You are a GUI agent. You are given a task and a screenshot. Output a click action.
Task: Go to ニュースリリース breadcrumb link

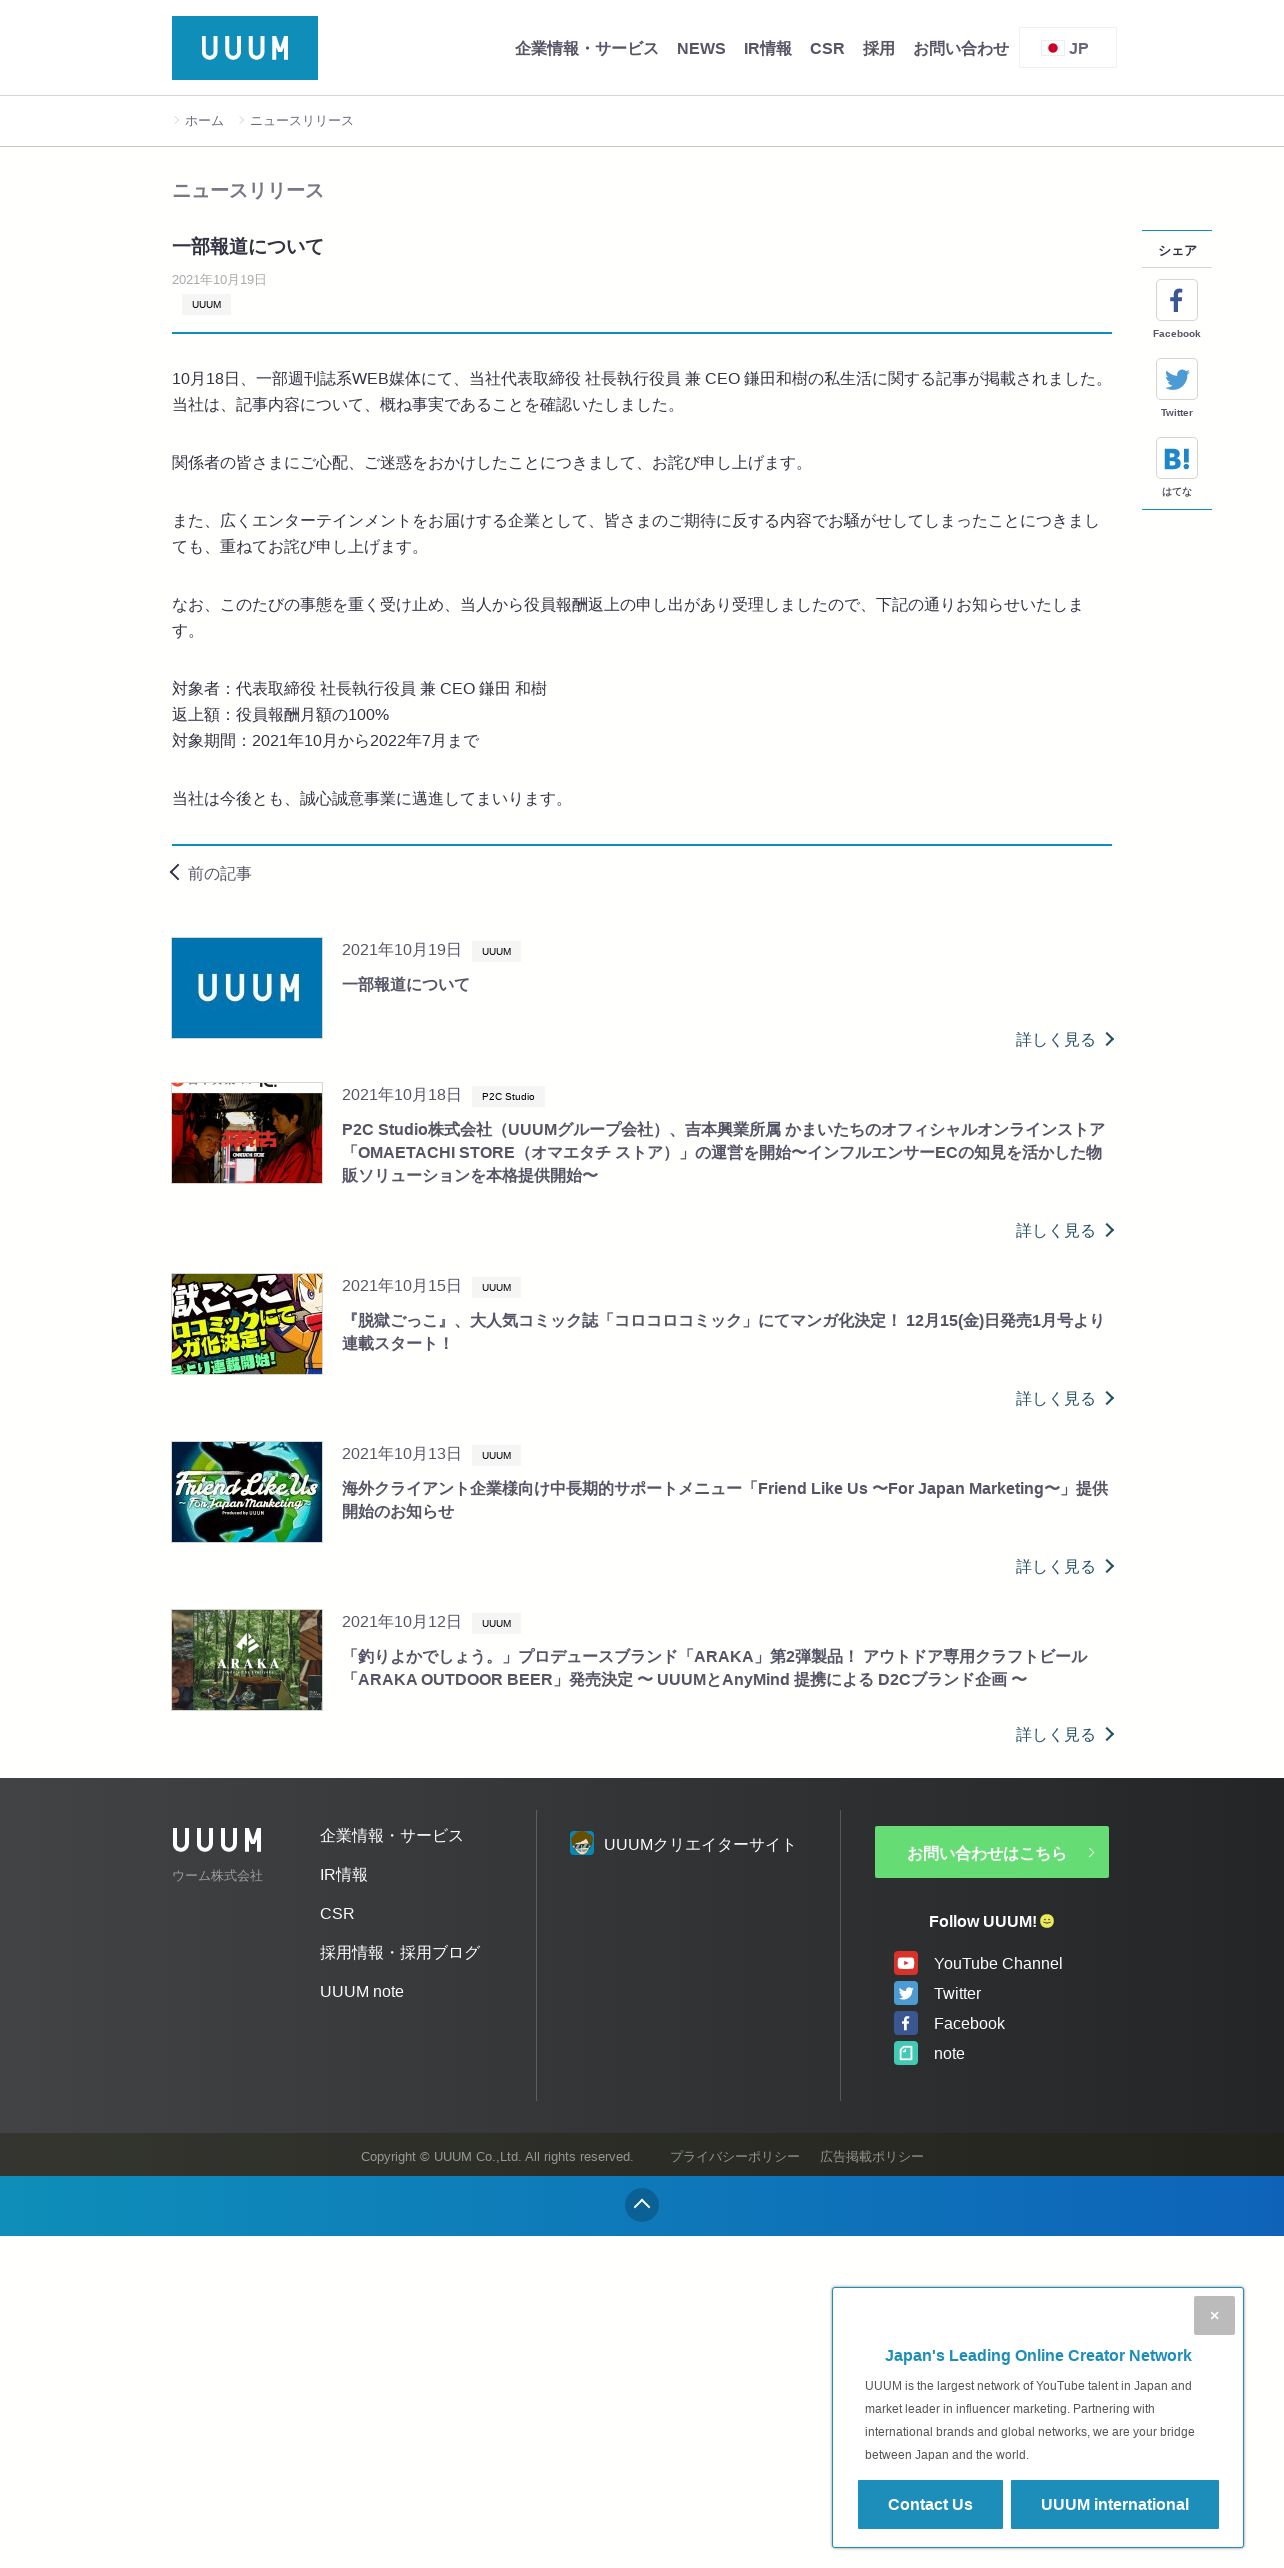(x=301, y=121)
